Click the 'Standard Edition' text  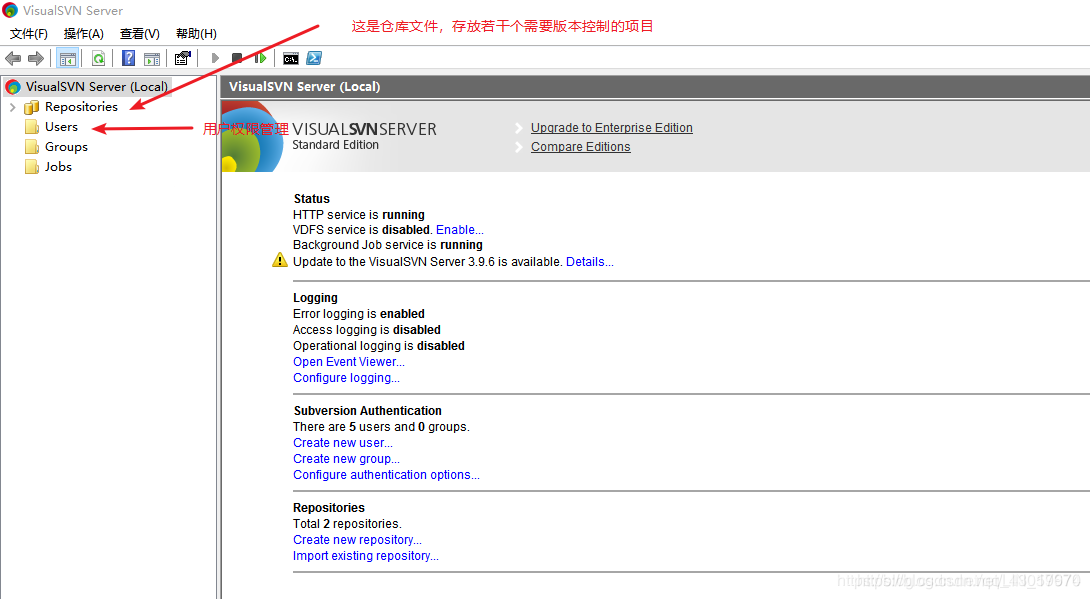coord(335,145)
